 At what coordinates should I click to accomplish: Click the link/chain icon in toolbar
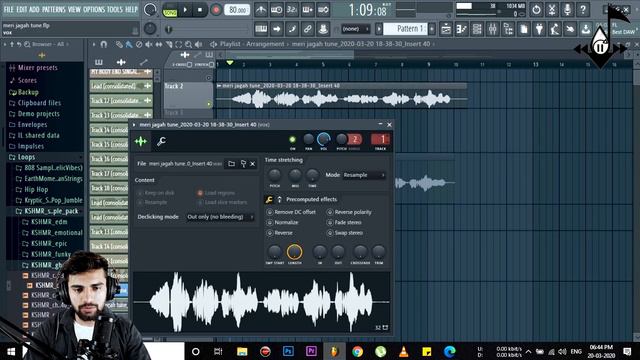(x=307, y=29)
